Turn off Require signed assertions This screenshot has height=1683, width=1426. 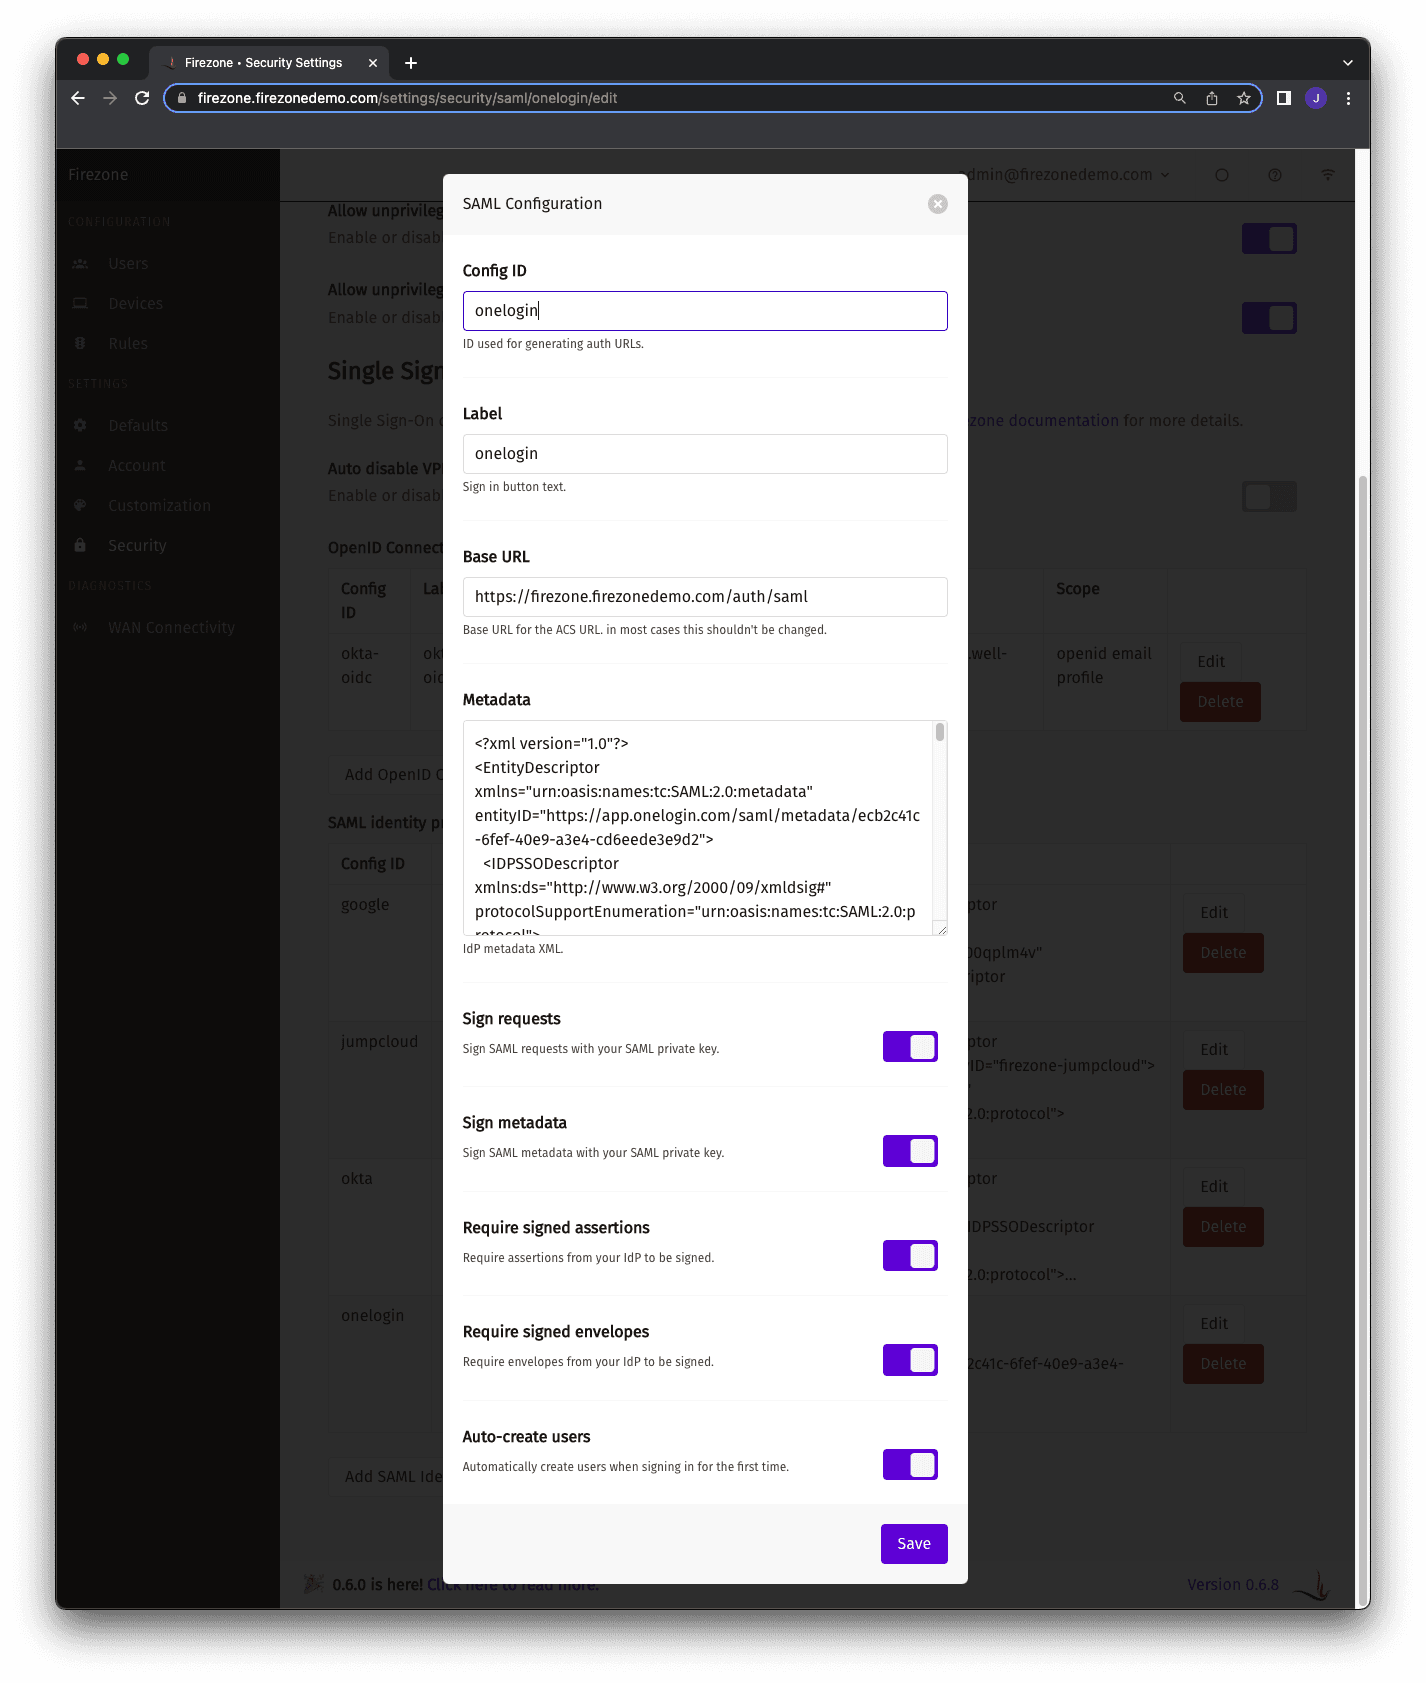[910, 1255]
